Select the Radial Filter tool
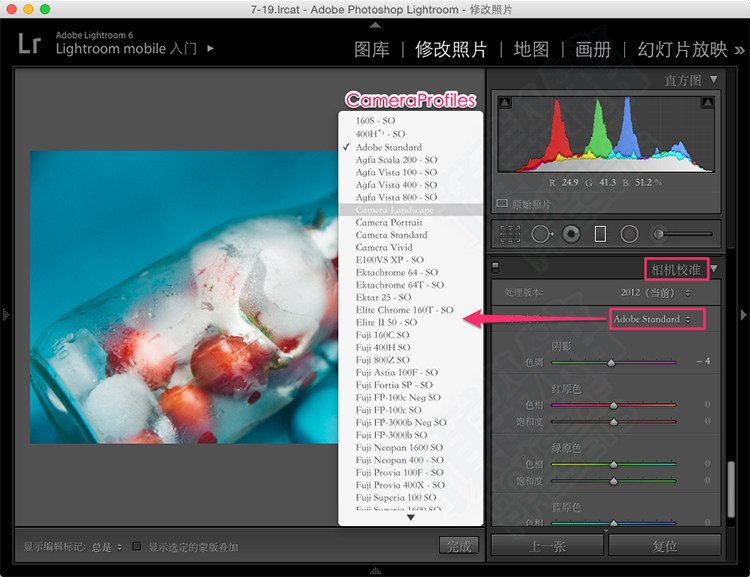 tap(629, 234)
